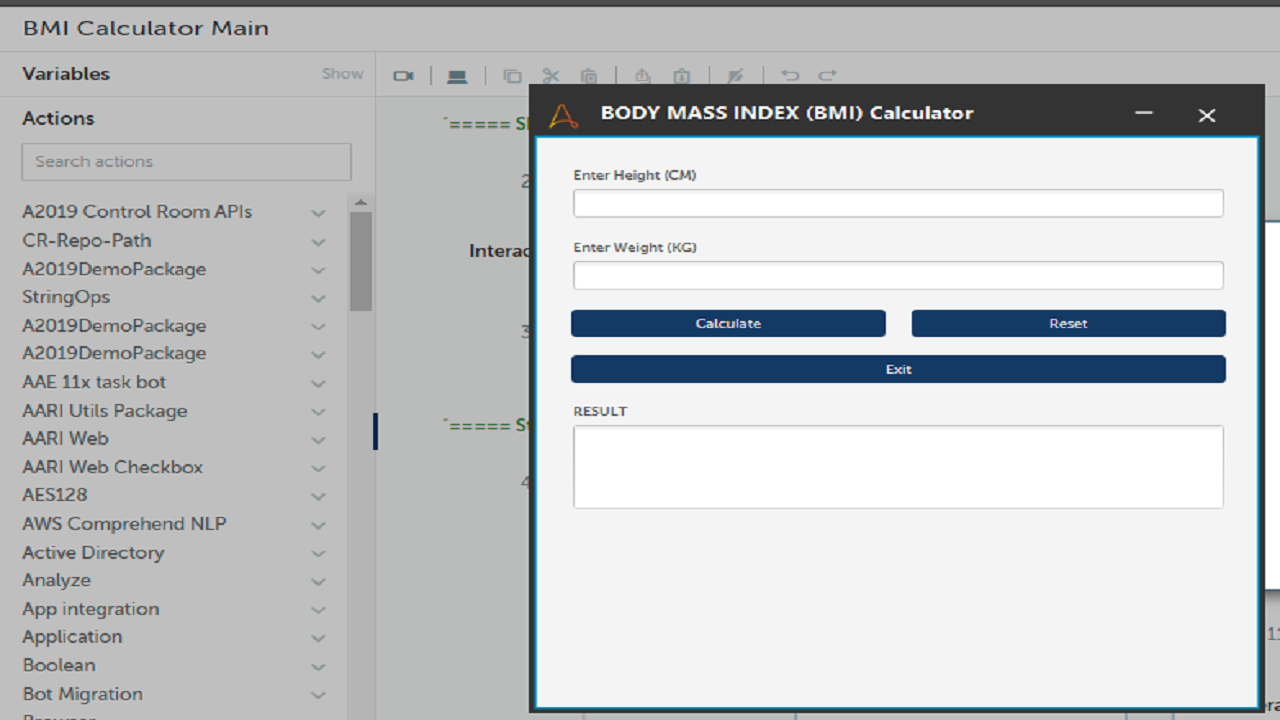Screen dimensions: 1280x720
Task: Select 'AES128' in actions list
Action: [x=55, y=495]
